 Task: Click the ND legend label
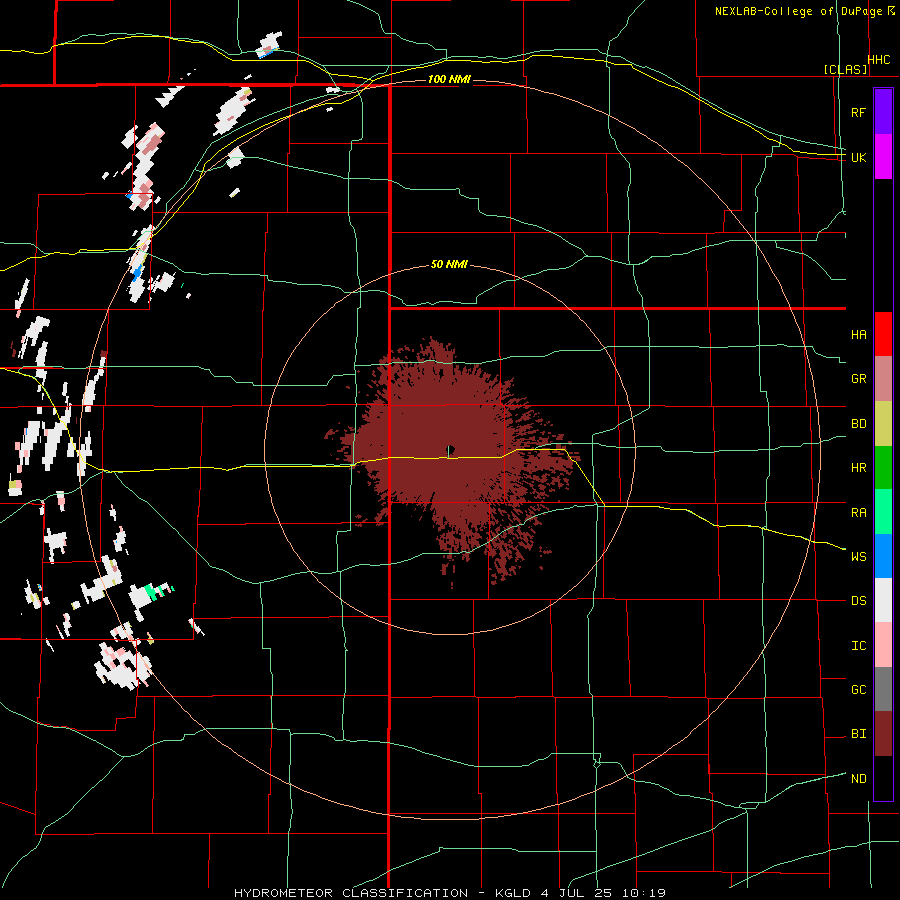pyautogui.click(x=858, y=779)
